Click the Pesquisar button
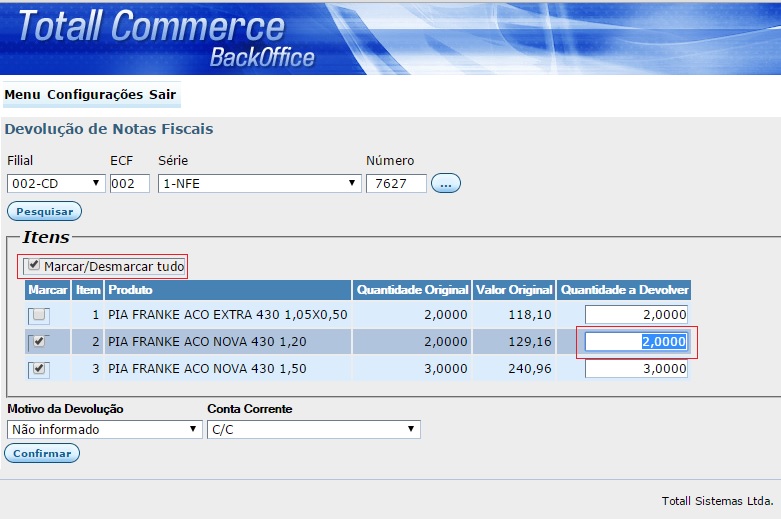Viewport: 781px width, 519px height. click(x=44, y=211)
